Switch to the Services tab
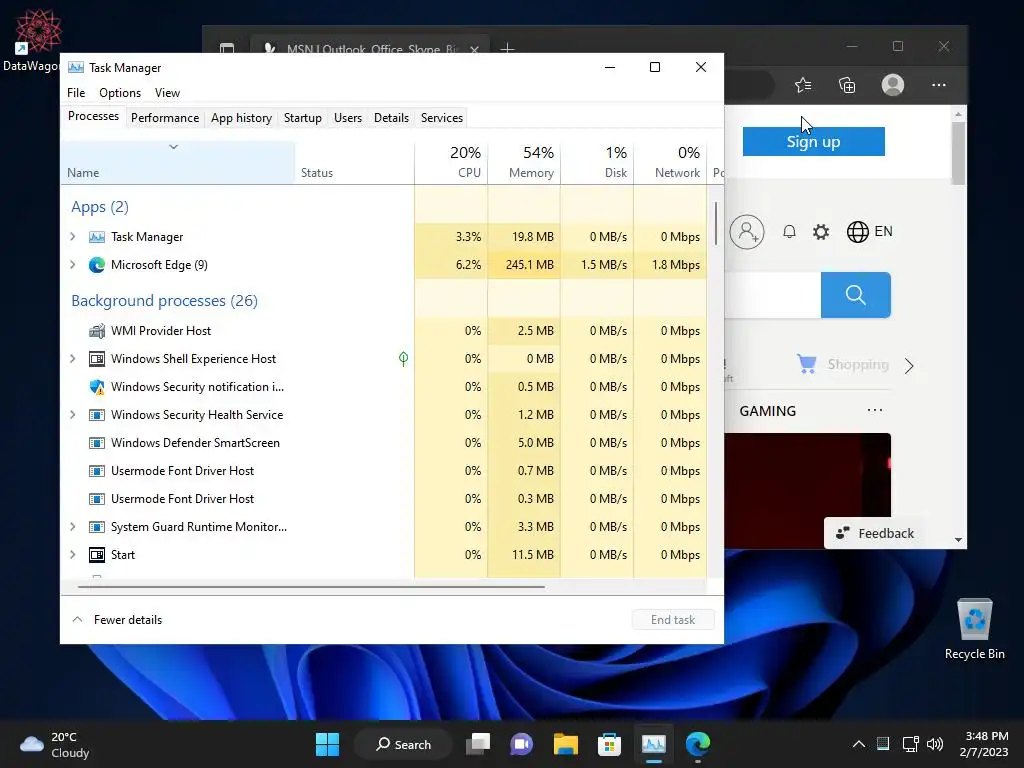The height and width of the screenshot is (768, 1024). point(441,118)
